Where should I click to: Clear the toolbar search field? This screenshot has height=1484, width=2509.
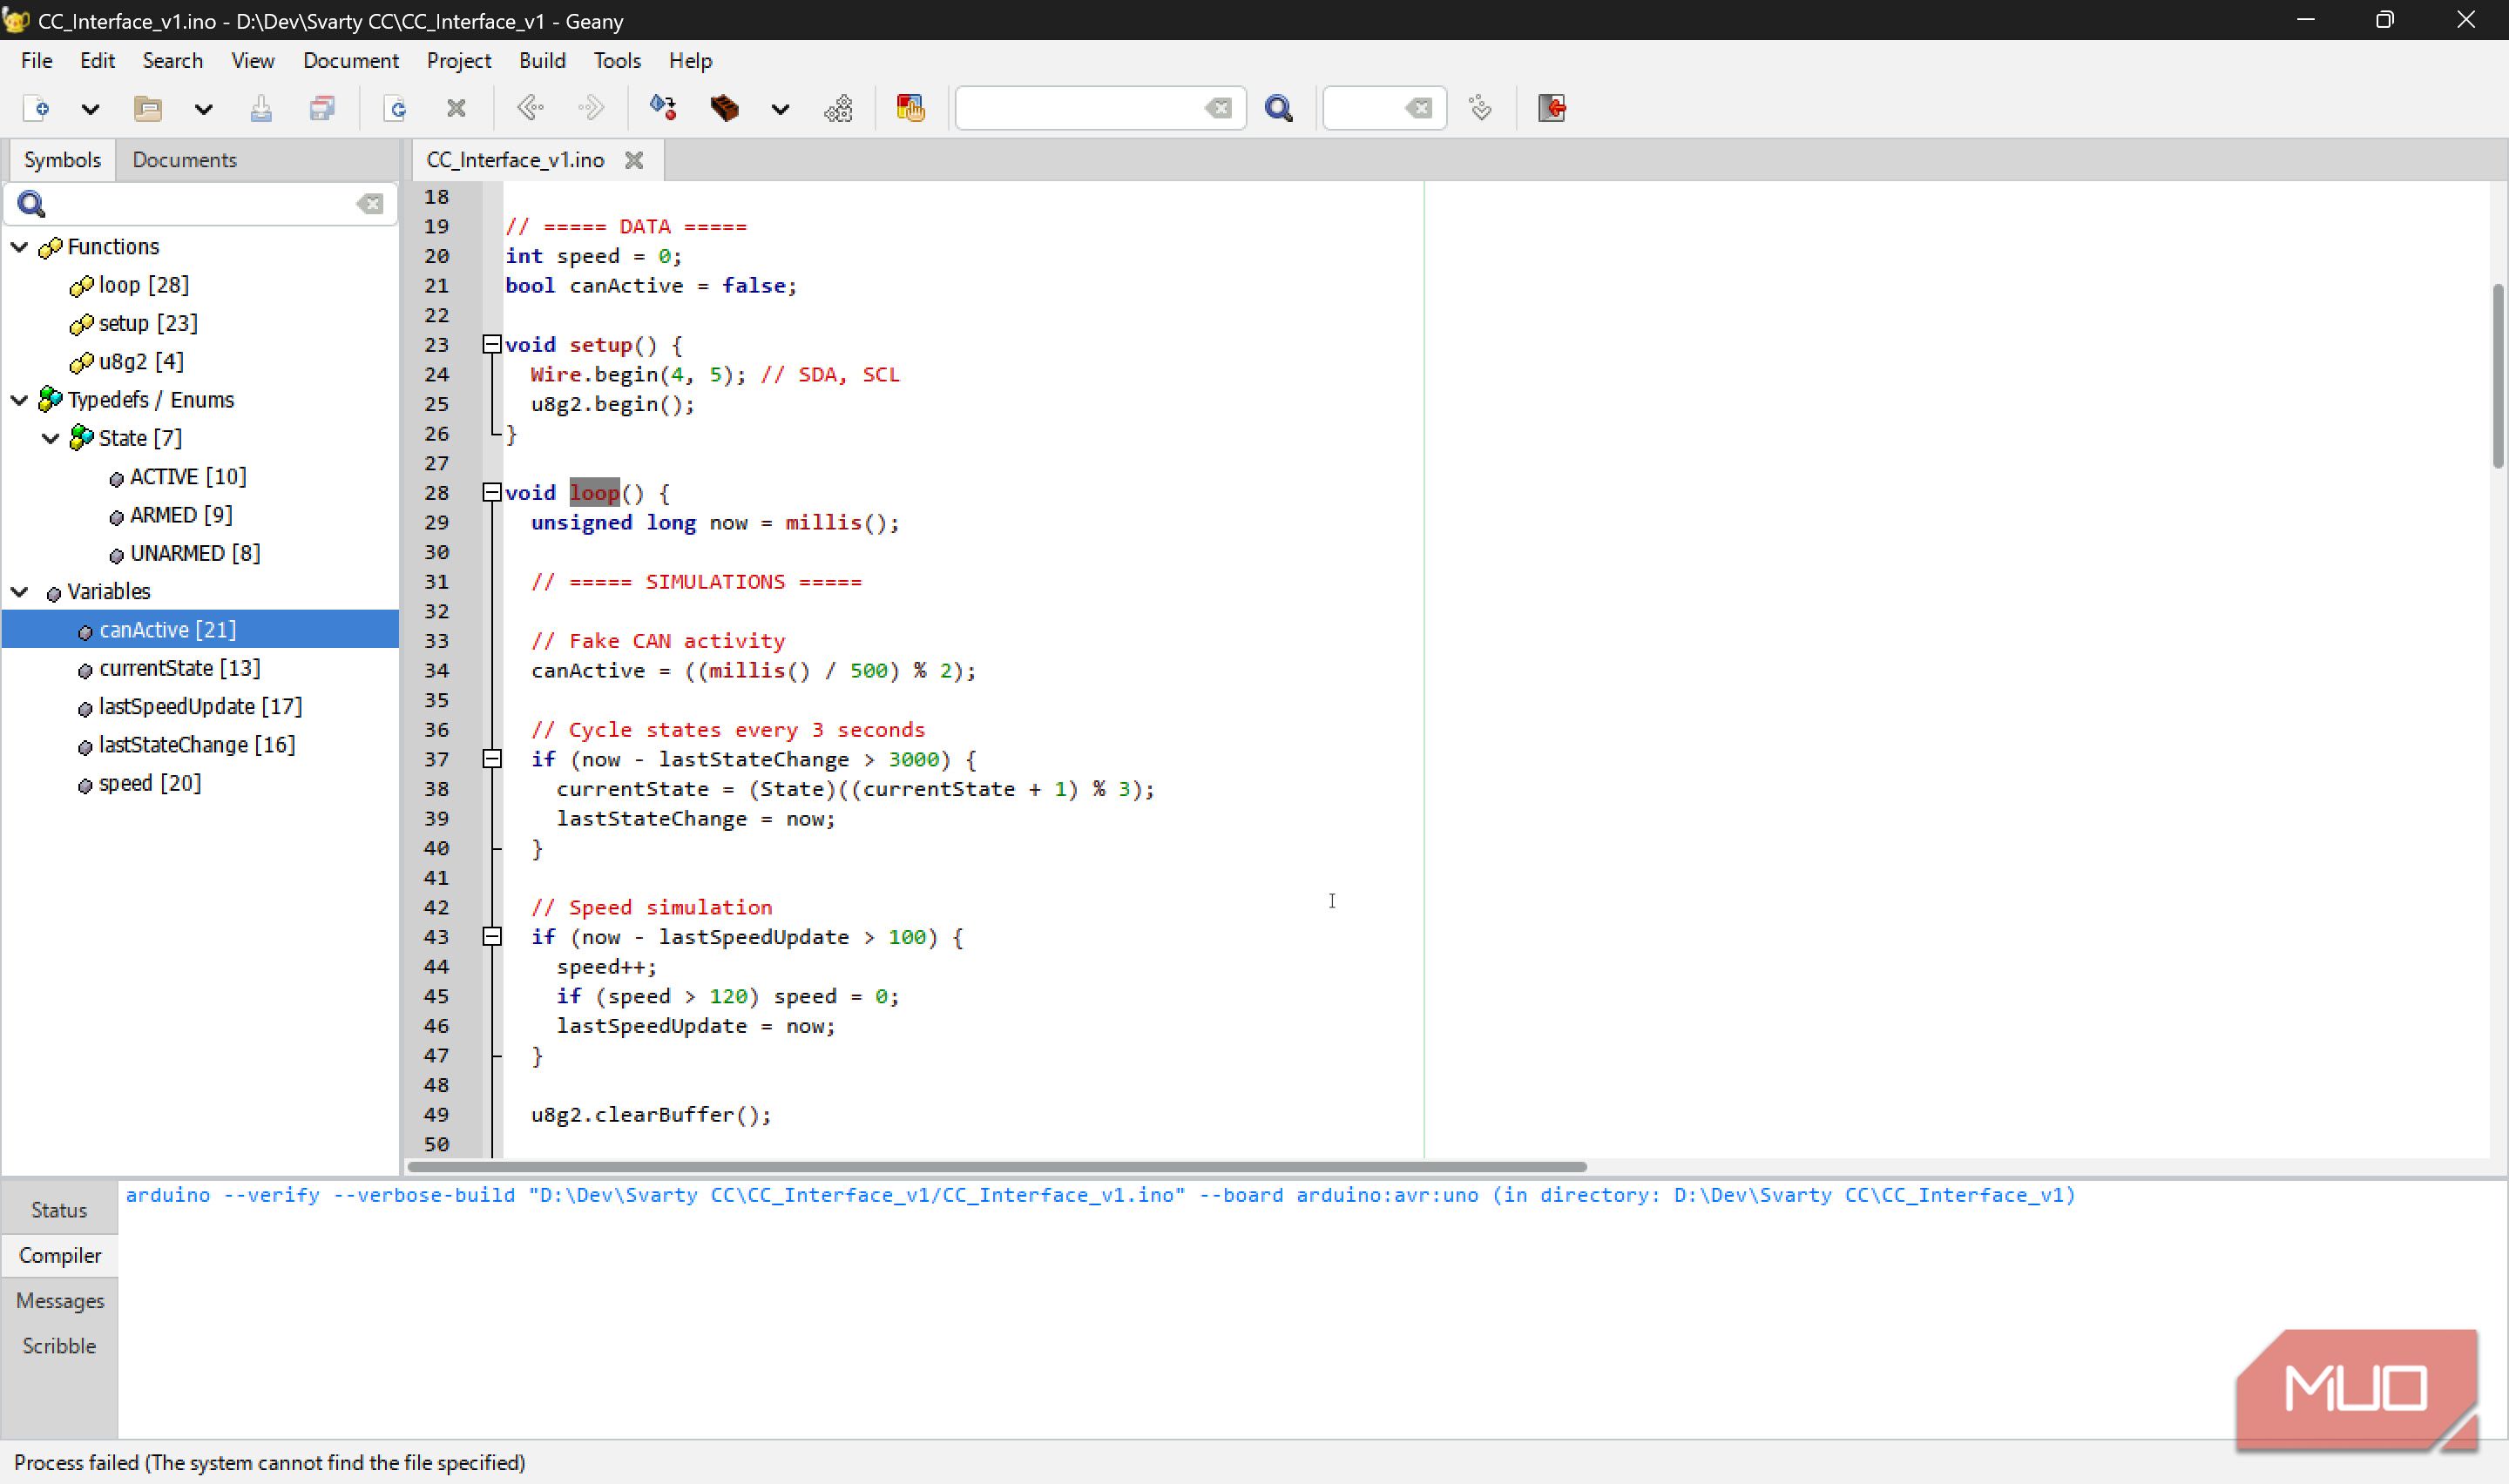[x=1218, y=108]
